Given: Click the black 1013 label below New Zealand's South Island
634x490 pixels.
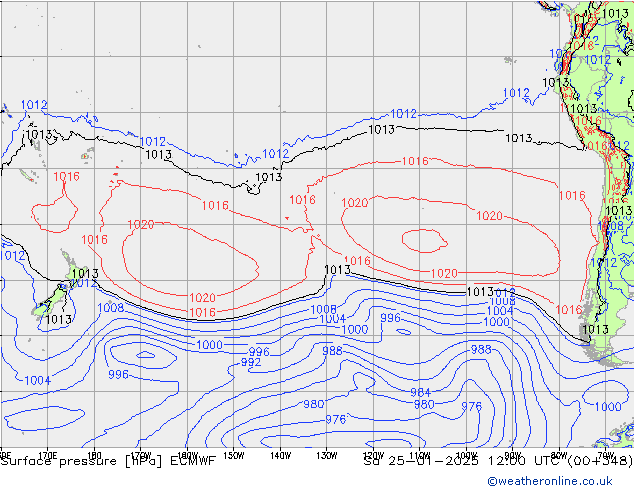Looking at the screenshot, I should (59, 320).
